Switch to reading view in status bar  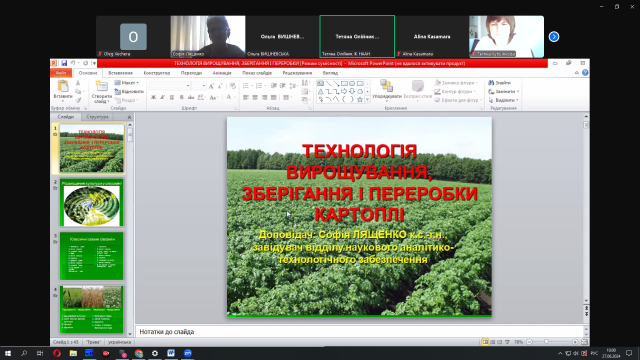coord(500,342)
